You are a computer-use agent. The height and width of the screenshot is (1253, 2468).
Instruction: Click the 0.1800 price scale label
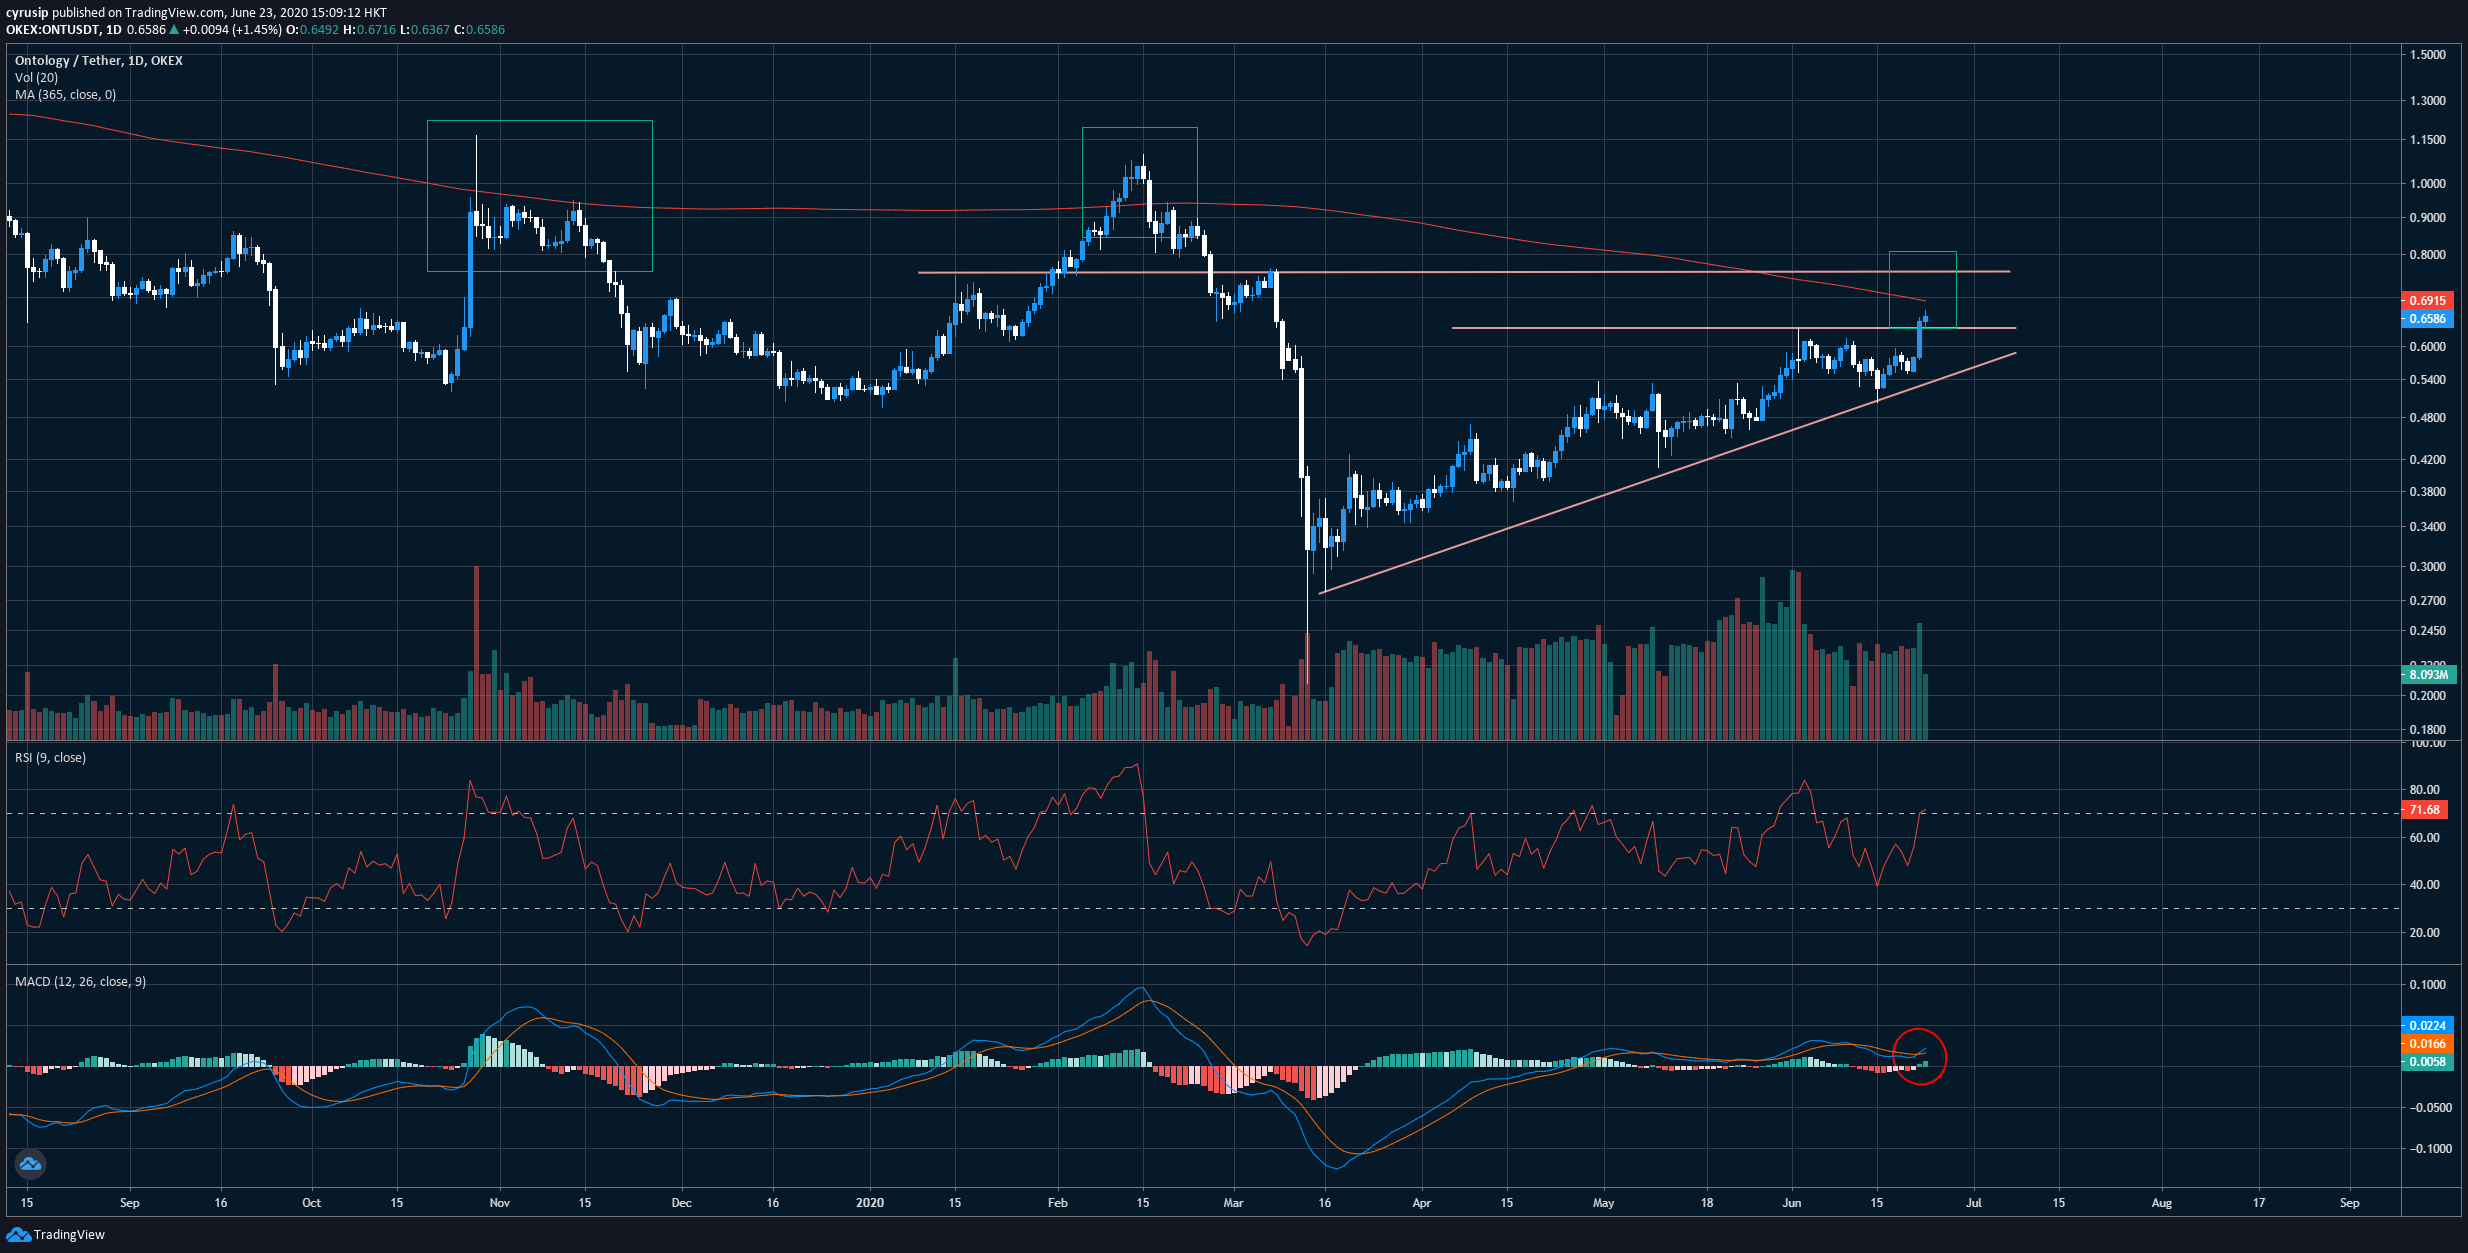(2428, 730)
